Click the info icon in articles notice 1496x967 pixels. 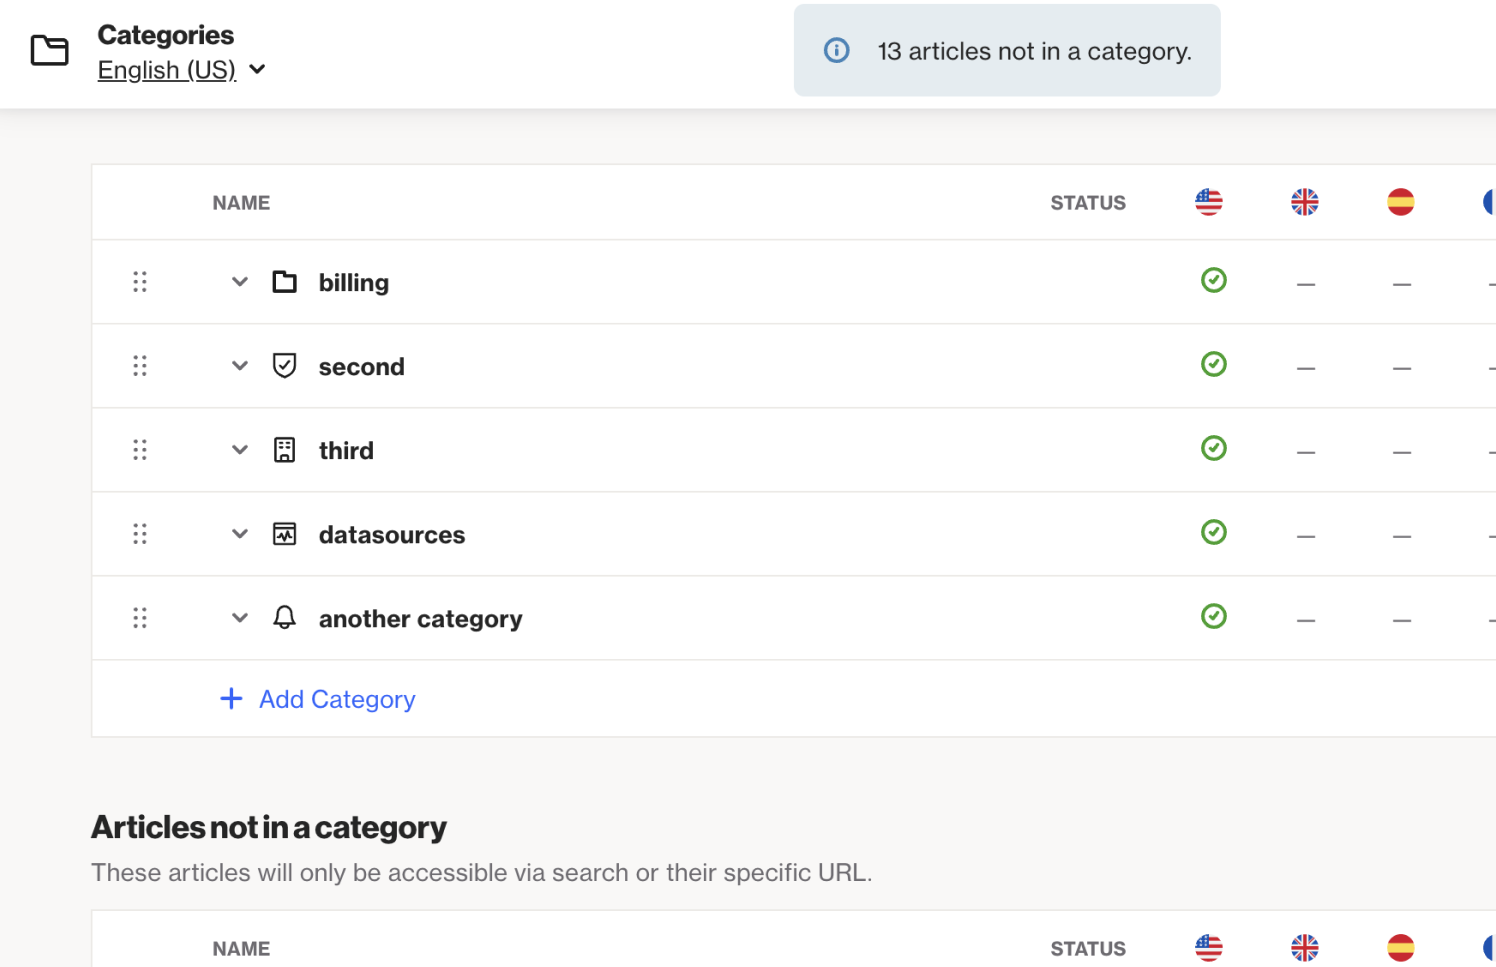(x=837, y=50)
